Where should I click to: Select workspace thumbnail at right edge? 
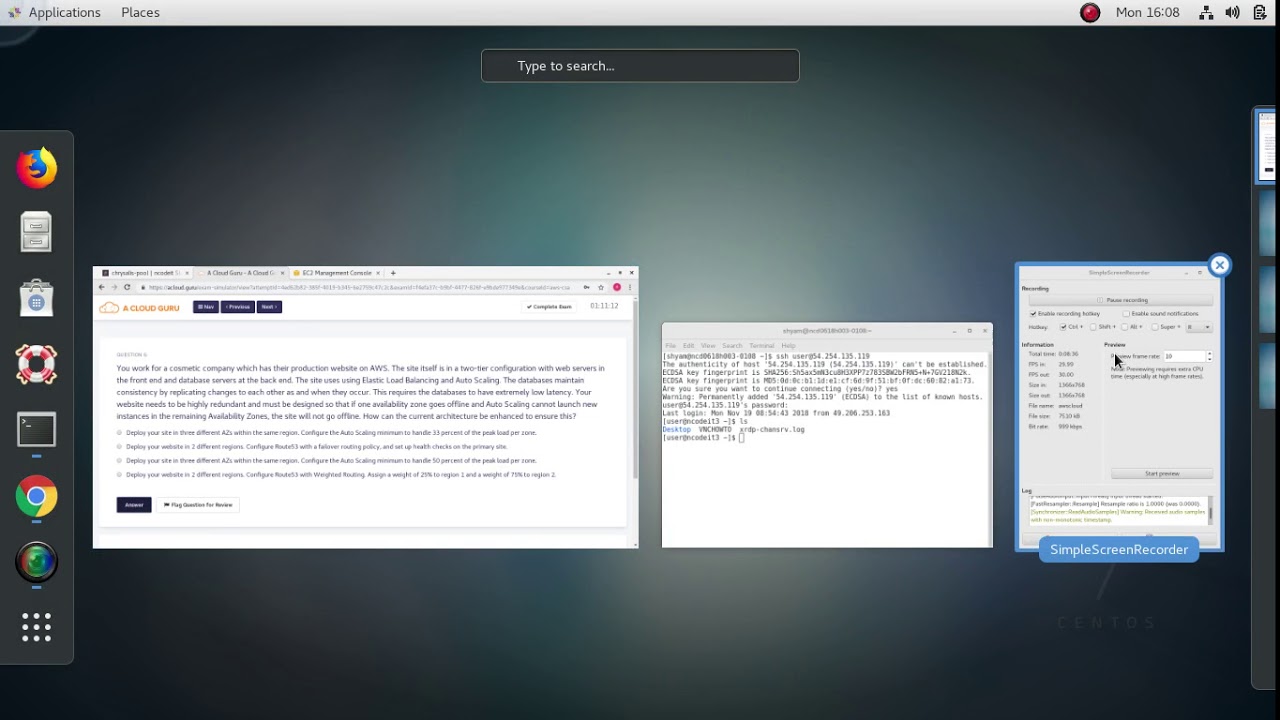1266,146
